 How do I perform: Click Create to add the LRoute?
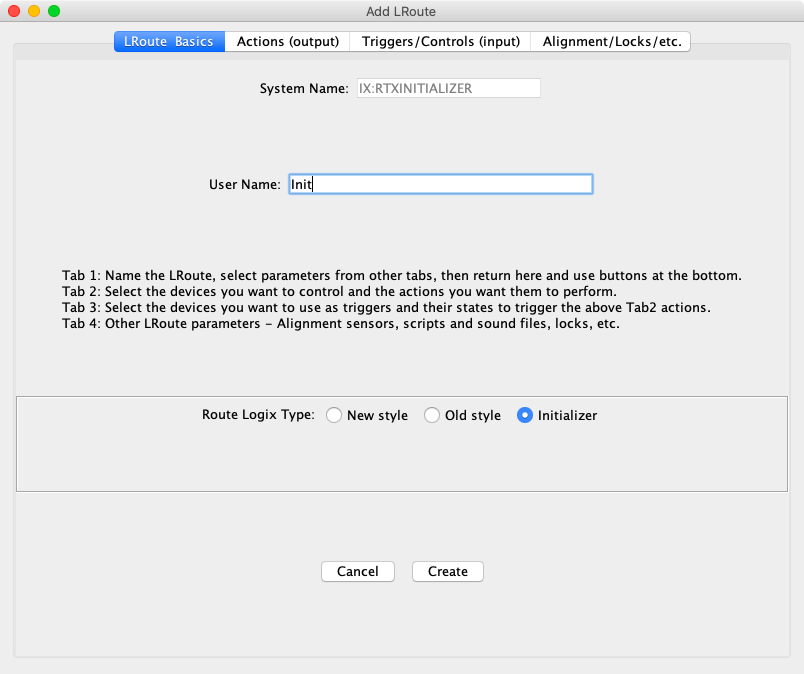[447, 571]
